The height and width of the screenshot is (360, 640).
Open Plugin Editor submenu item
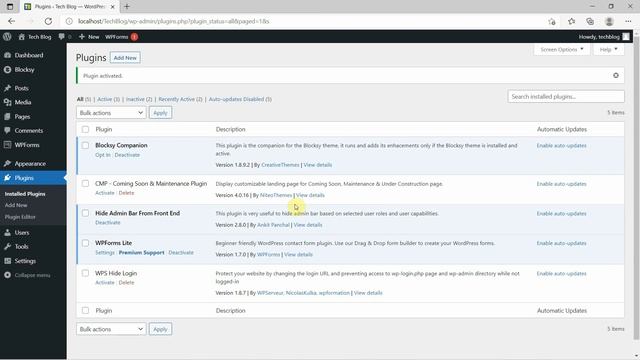[20, 217]
